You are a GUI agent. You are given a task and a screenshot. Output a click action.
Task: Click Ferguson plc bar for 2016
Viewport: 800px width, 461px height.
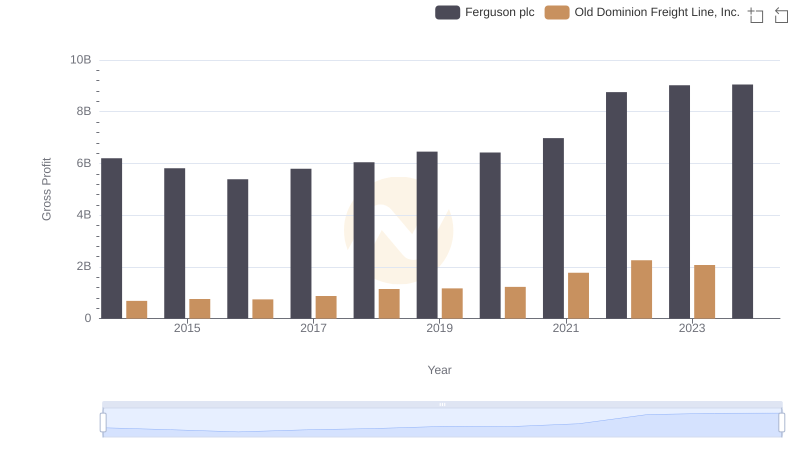238,249
